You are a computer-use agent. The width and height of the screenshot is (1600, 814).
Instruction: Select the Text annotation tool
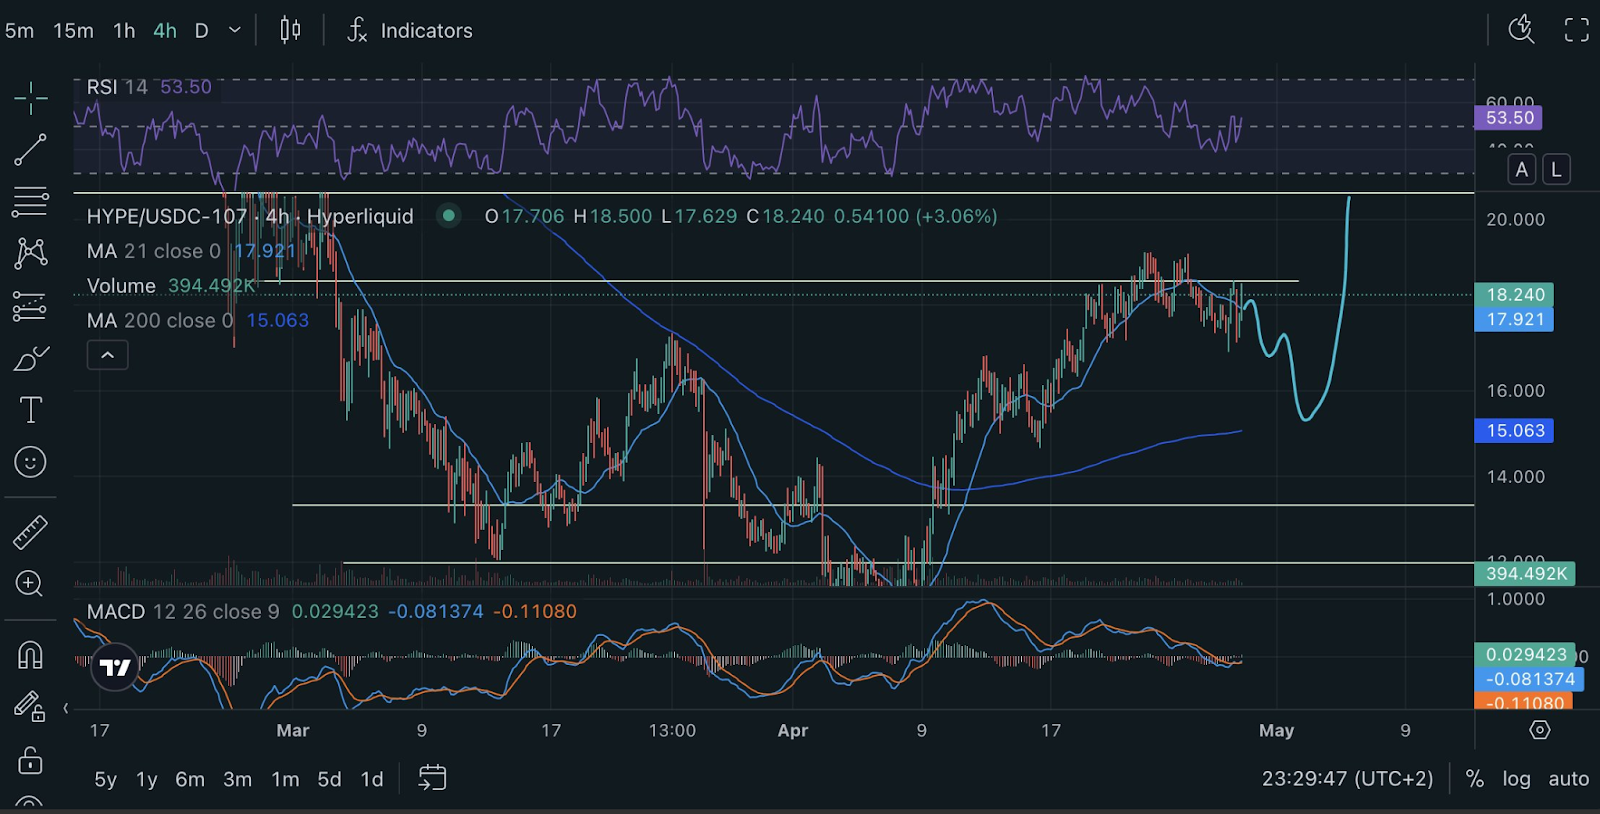tap(30, 410)
